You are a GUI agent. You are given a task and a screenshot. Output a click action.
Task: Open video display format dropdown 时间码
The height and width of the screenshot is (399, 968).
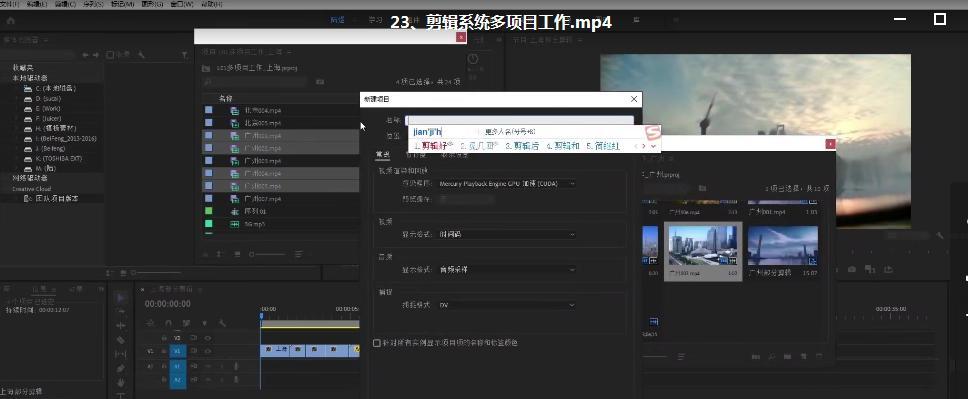tap(507, 235)
